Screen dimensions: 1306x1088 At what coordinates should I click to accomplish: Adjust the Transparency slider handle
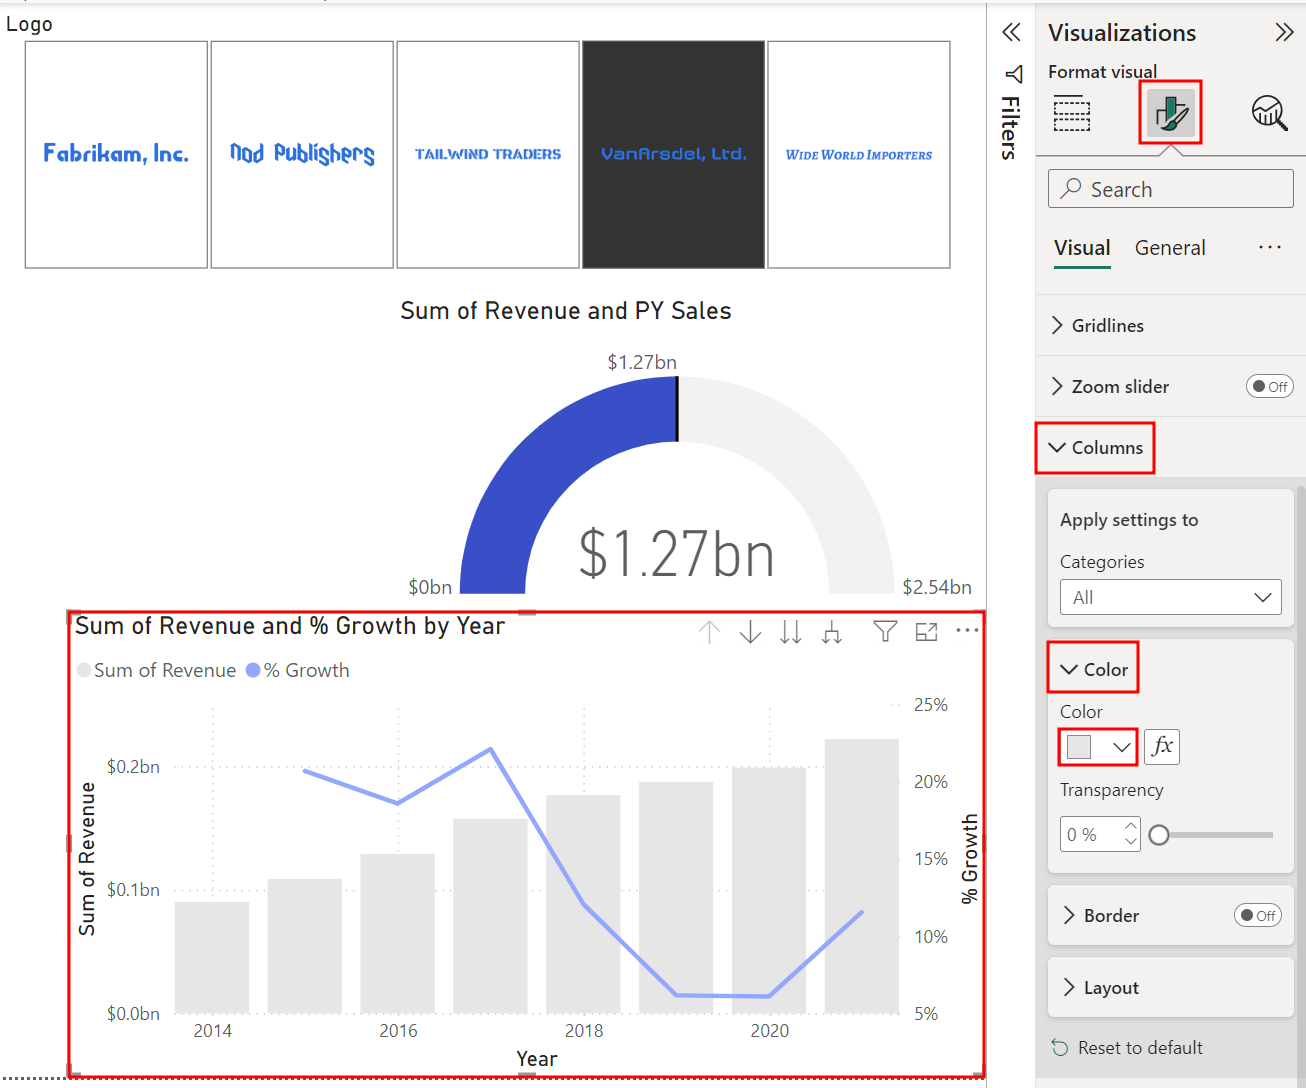click(x=1159, y=834)
